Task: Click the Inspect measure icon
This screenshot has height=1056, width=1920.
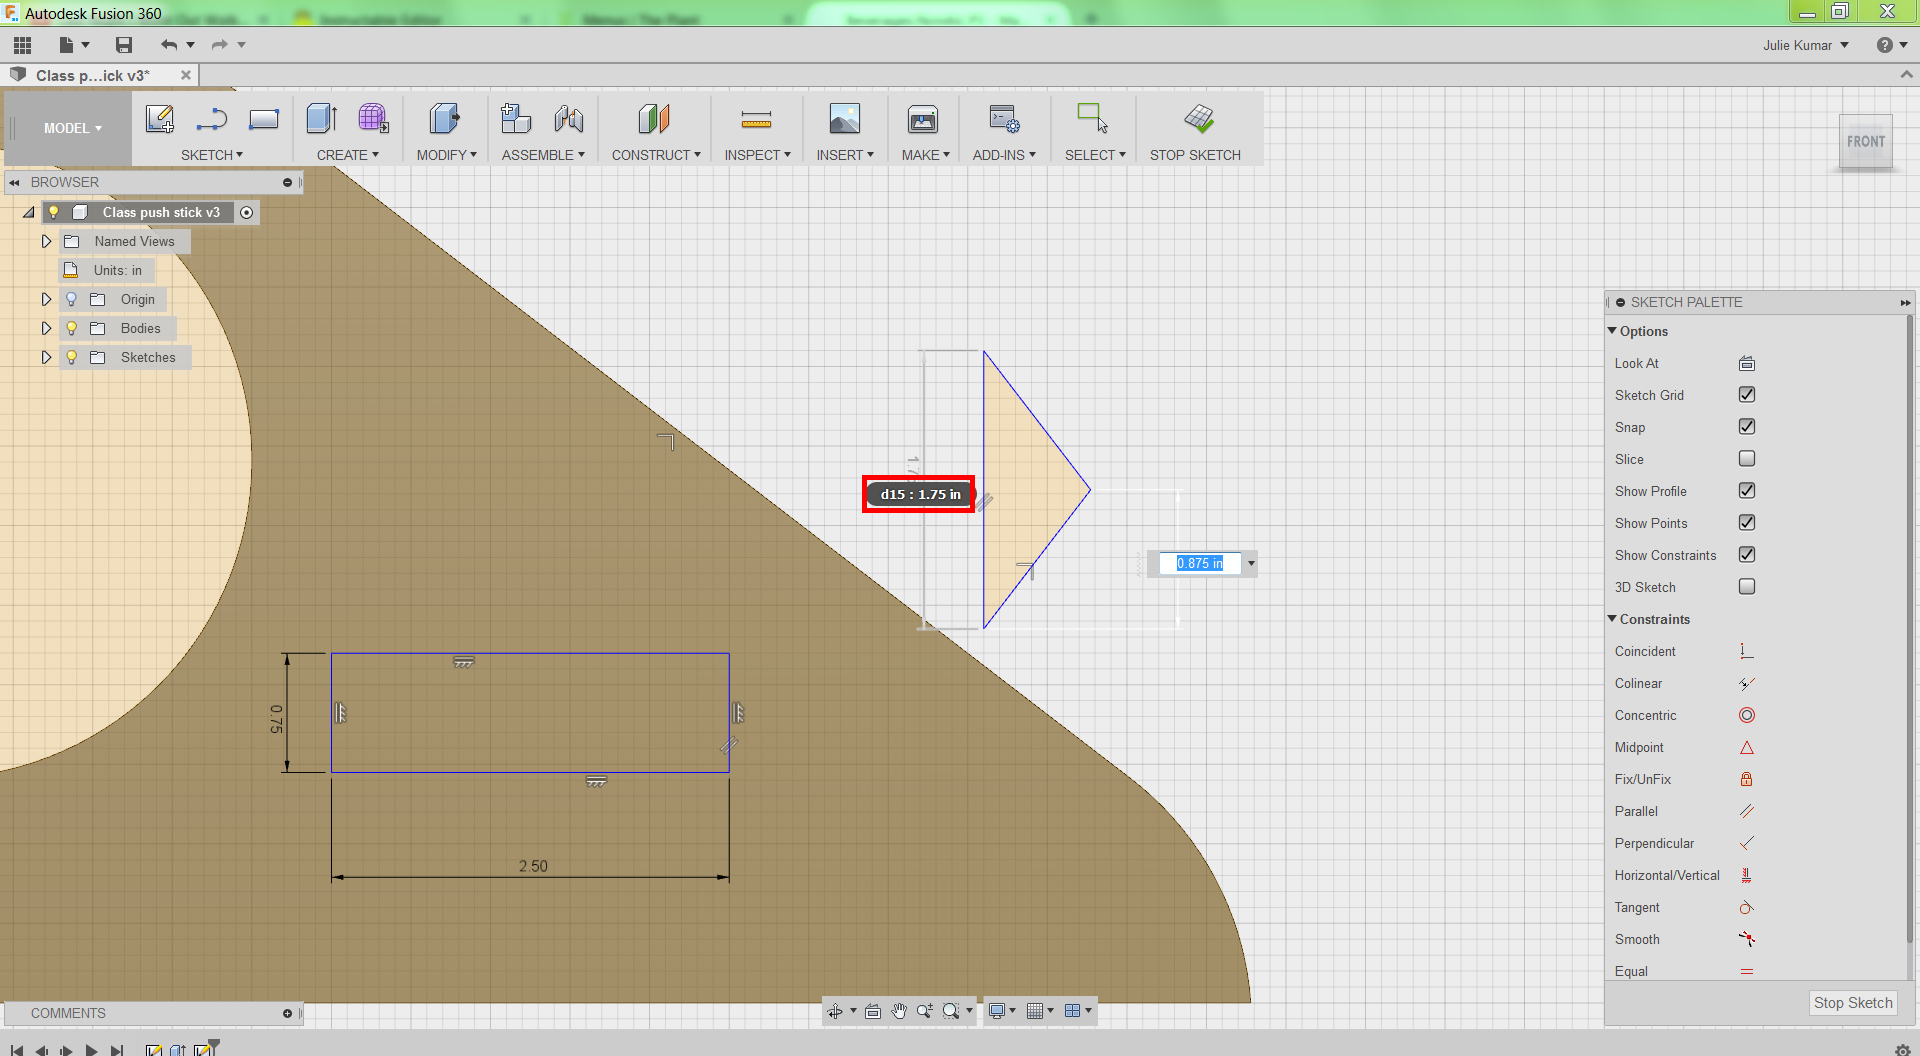Action: (x=756, y=120)
